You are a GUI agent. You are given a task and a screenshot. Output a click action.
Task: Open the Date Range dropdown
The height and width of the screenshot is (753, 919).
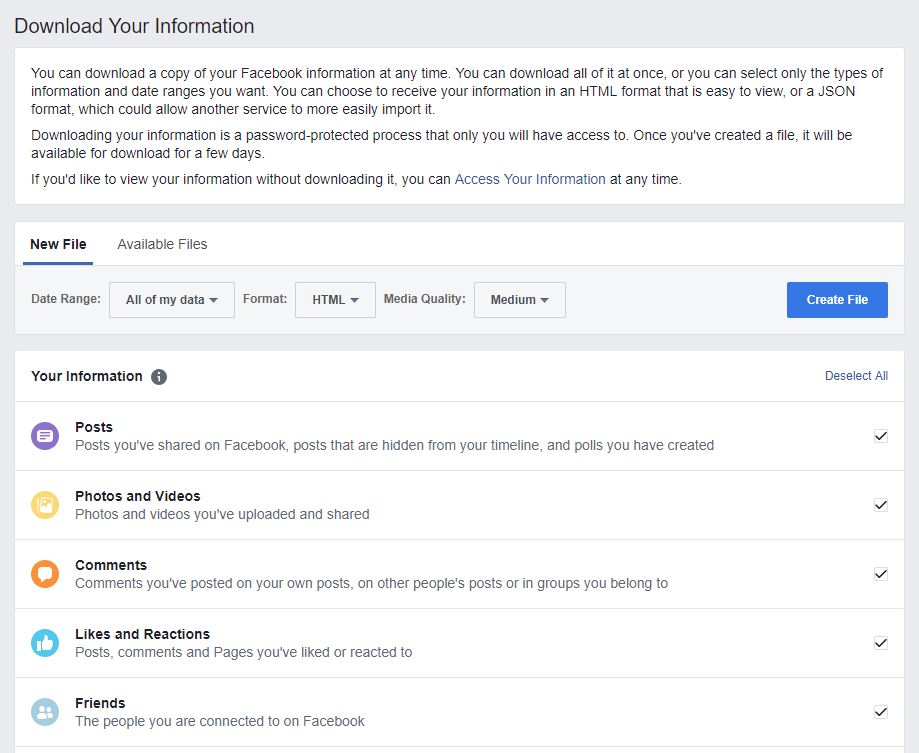point(171,300)
